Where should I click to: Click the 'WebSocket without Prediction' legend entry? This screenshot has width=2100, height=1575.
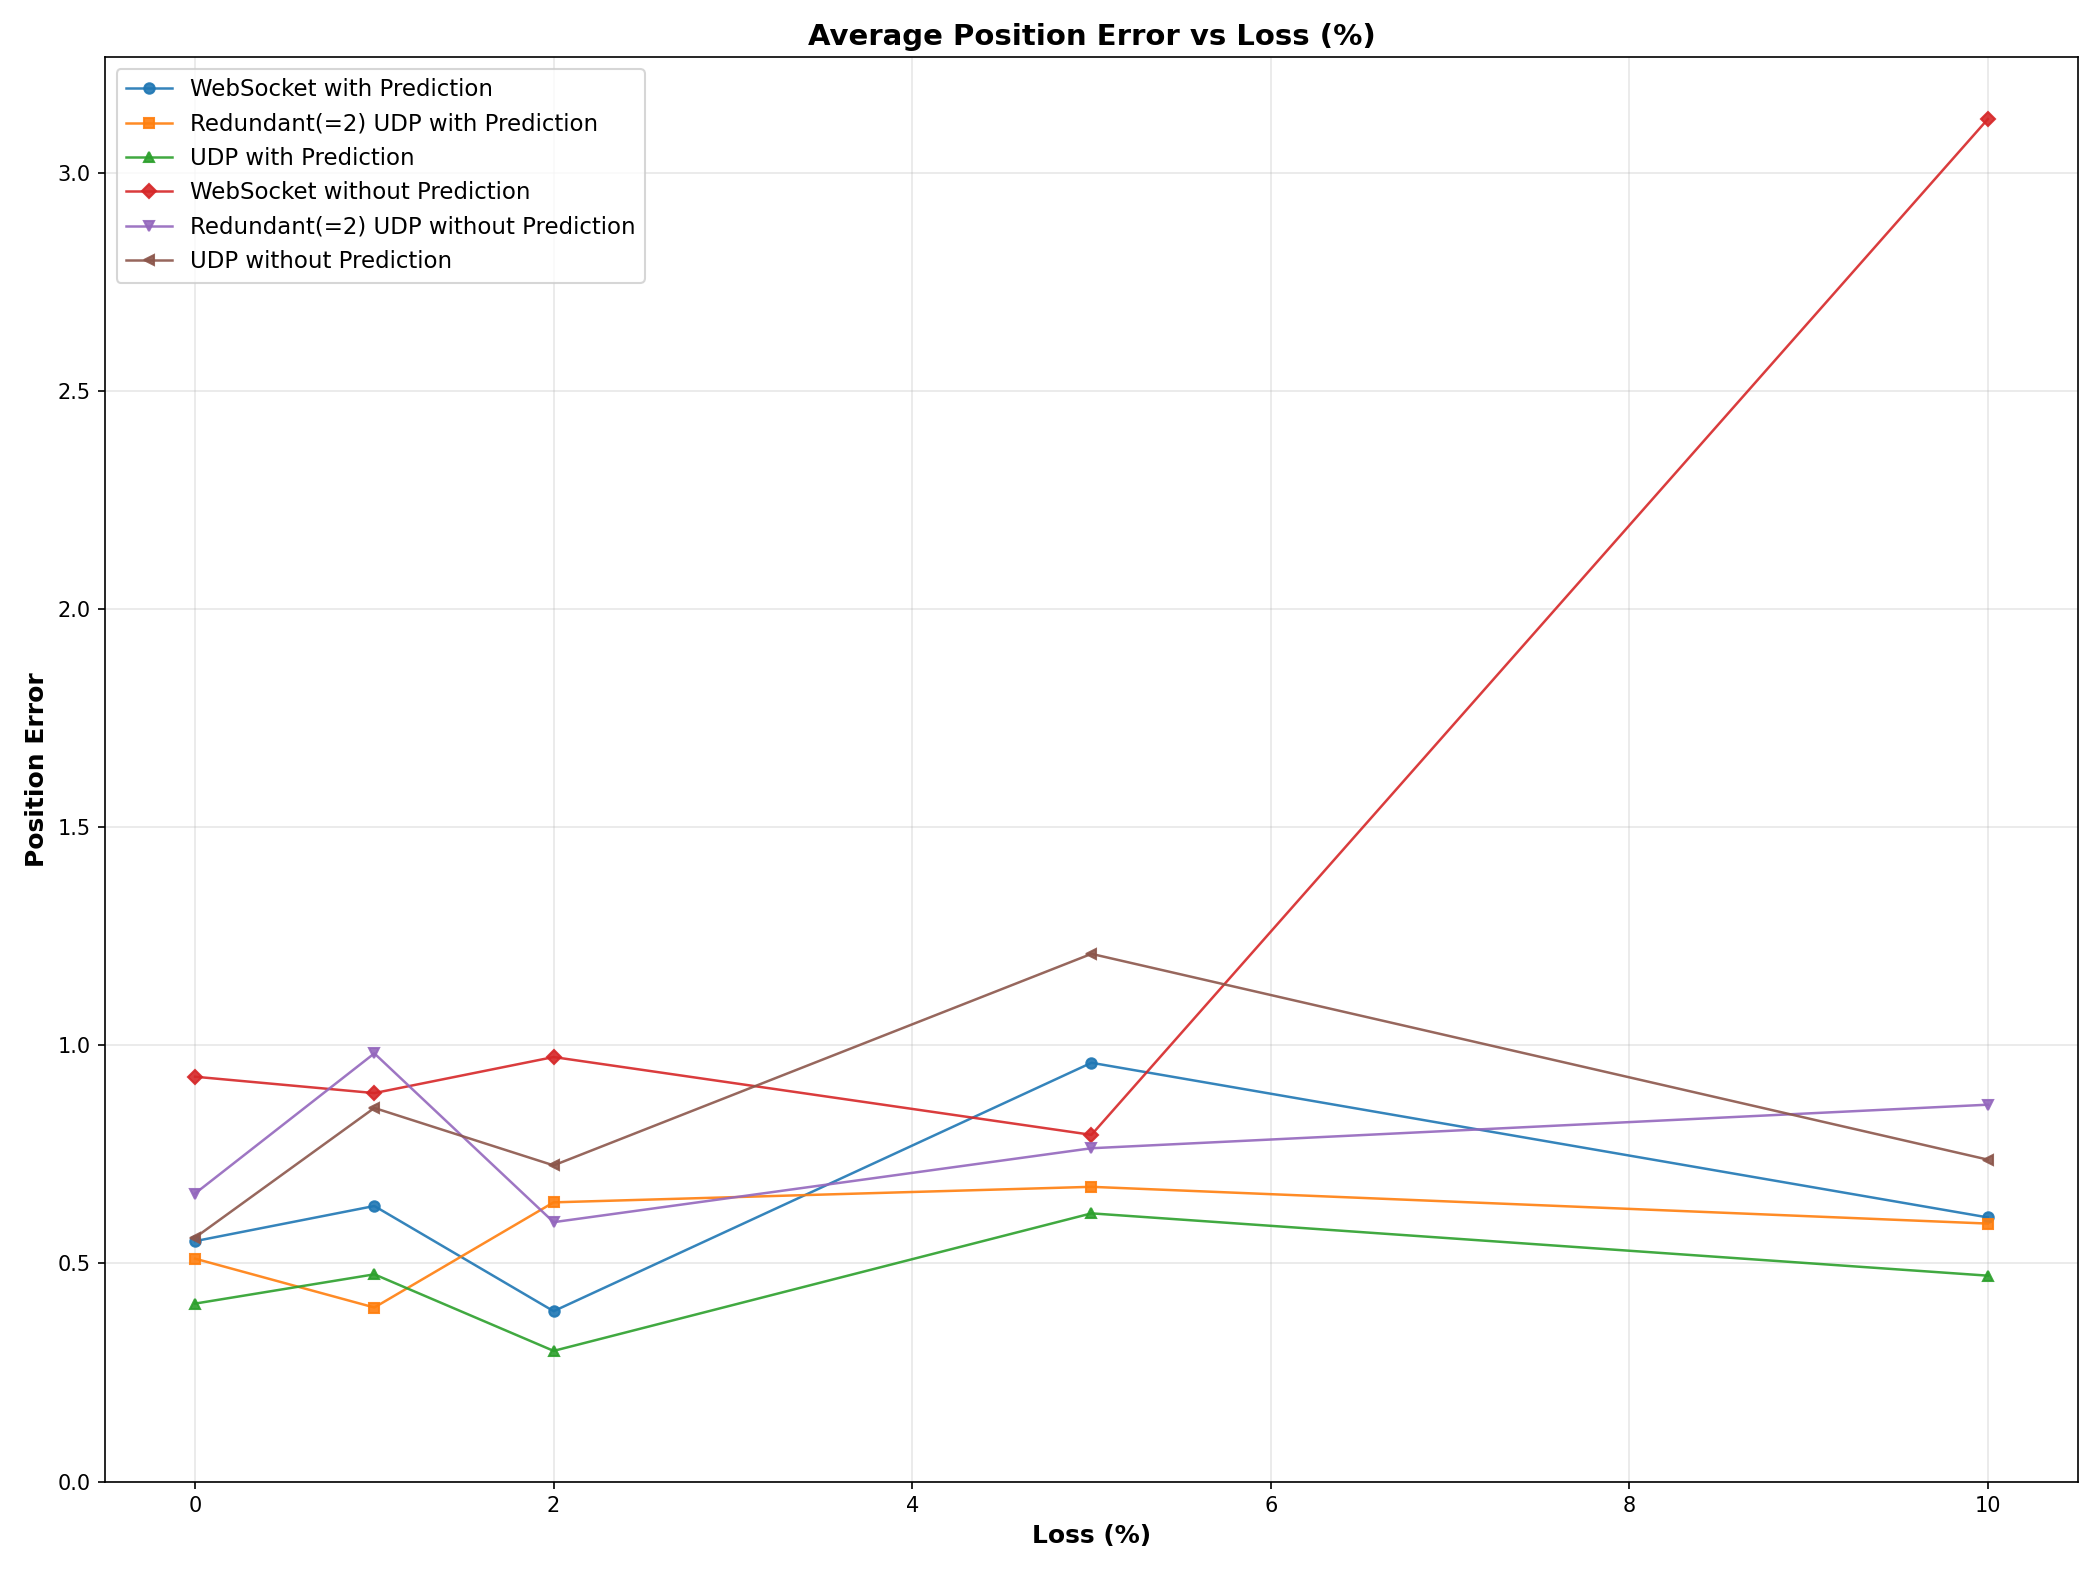click(x=328, y=191)
